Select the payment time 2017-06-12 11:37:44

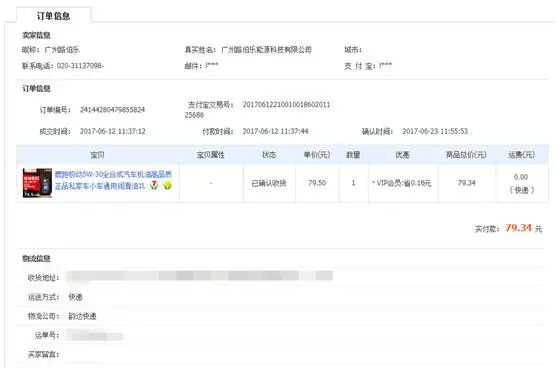[x=275, y=131]
